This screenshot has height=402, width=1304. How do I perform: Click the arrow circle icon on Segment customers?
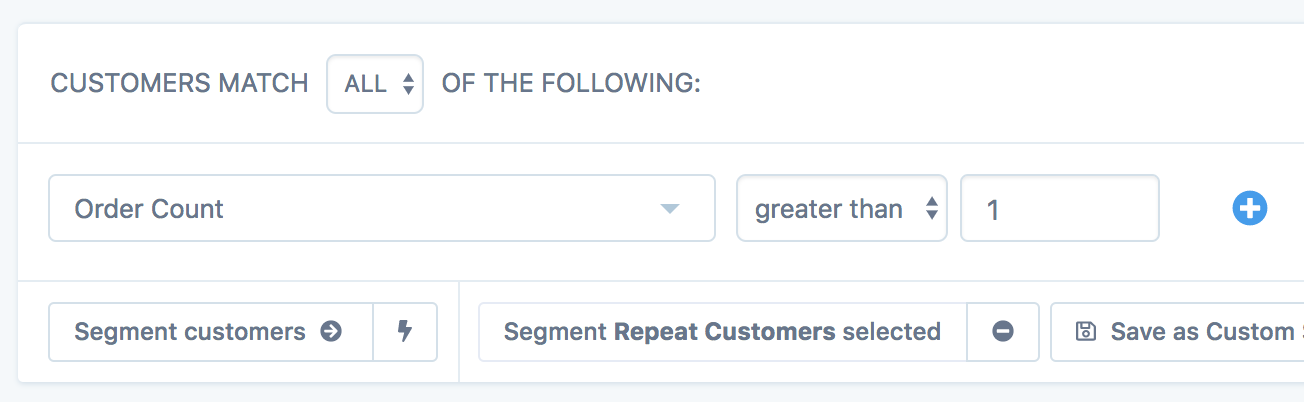pos(331,331)
